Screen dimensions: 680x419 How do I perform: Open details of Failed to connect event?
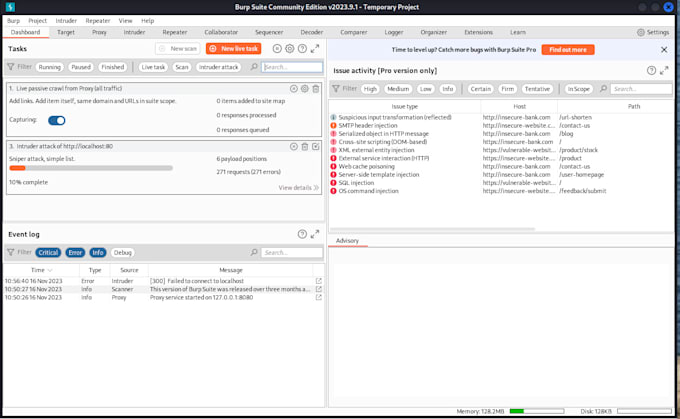click(x=319, y=281)
